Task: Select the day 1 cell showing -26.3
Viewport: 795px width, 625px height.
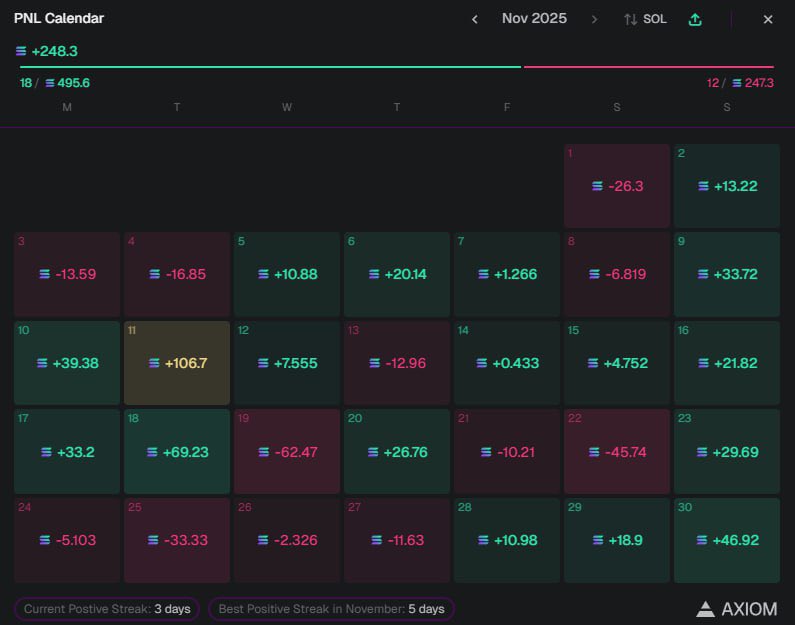Action: coord(617,186)
